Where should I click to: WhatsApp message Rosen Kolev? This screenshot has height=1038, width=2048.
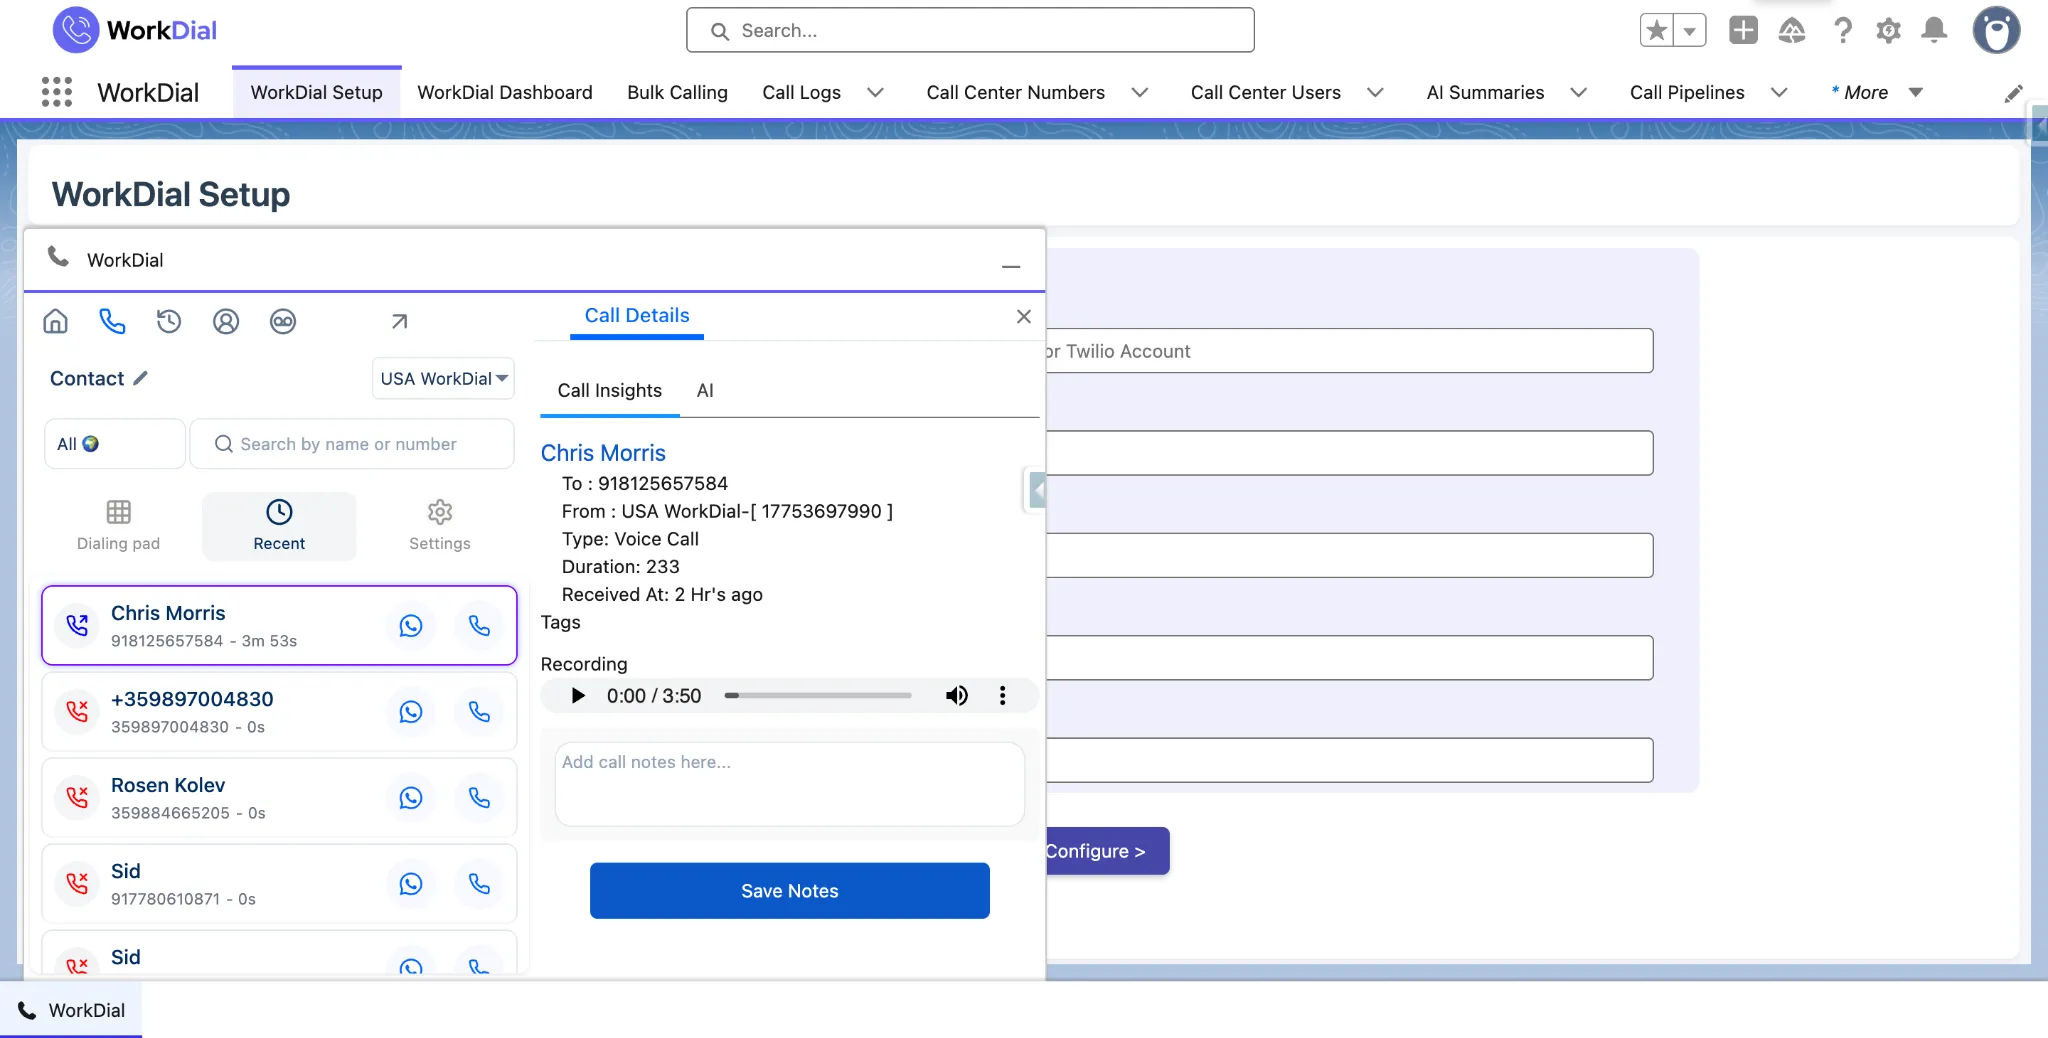[411, 798]
